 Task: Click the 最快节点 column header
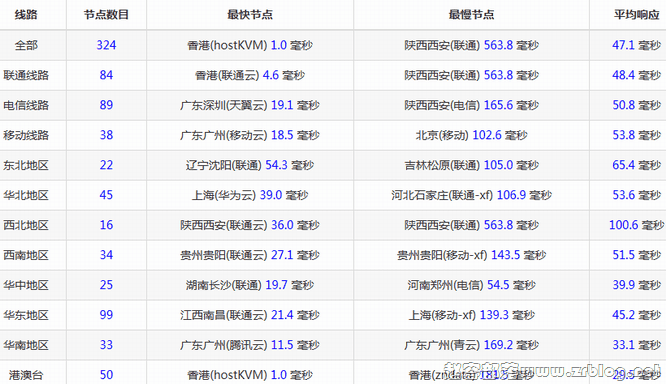tap(250, 14)
